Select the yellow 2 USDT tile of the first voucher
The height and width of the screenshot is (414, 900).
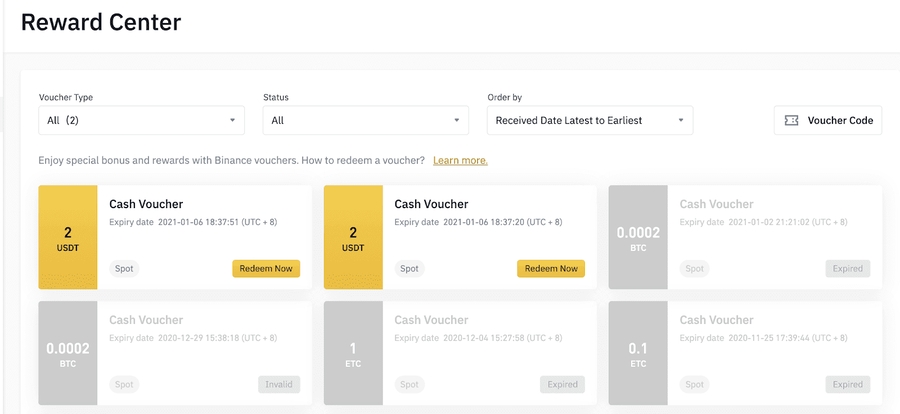point(68,237)
